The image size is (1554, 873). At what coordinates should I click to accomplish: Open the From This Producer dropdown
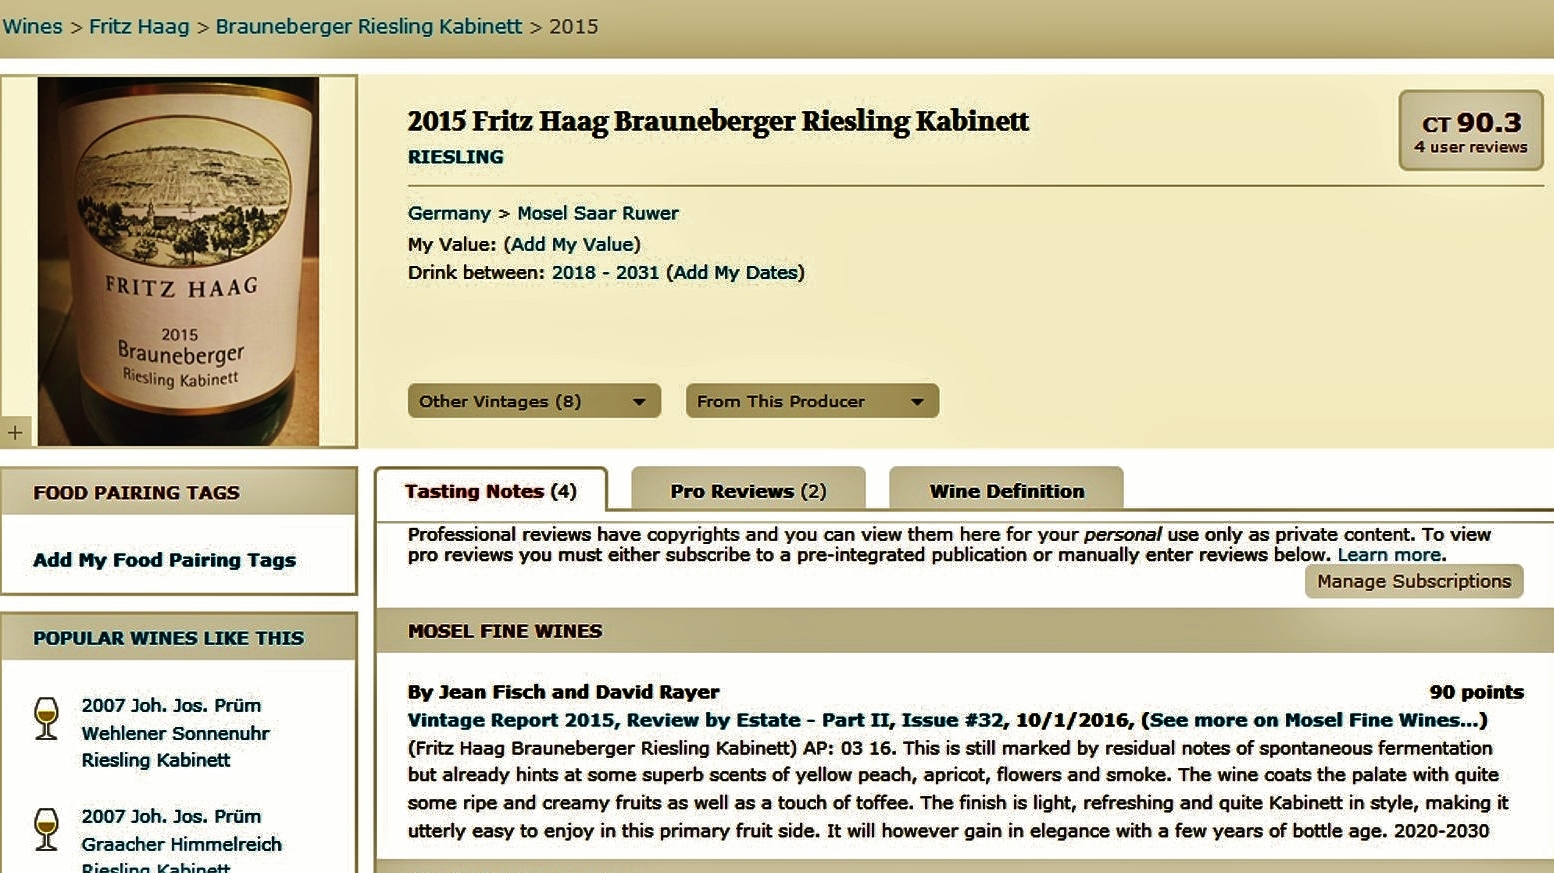[812, 401]
